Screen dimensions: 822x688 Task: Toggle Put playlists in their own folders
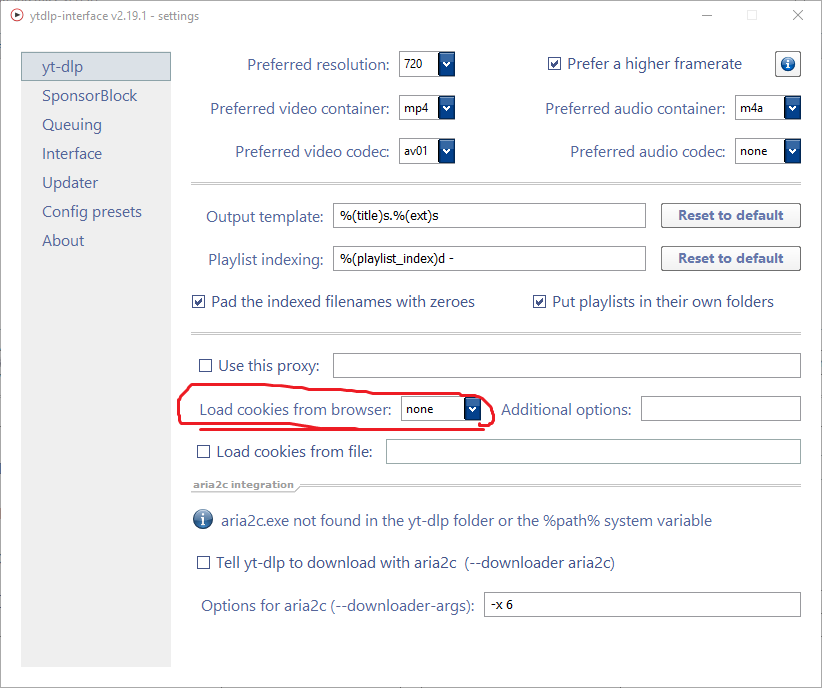[539, 302]
